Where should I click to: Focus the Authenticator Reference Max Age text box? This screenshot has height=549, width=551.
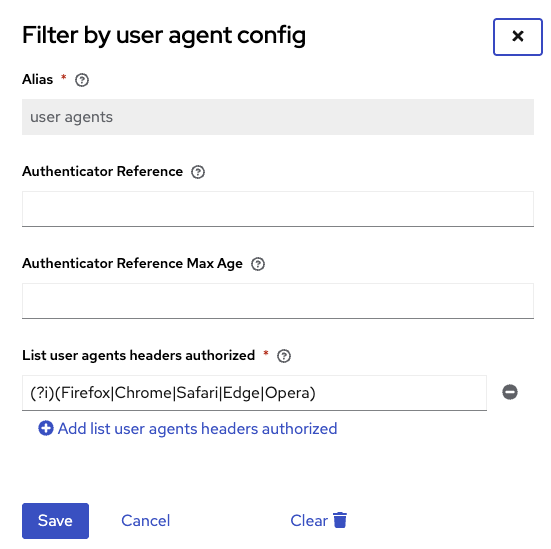(278, 301)
